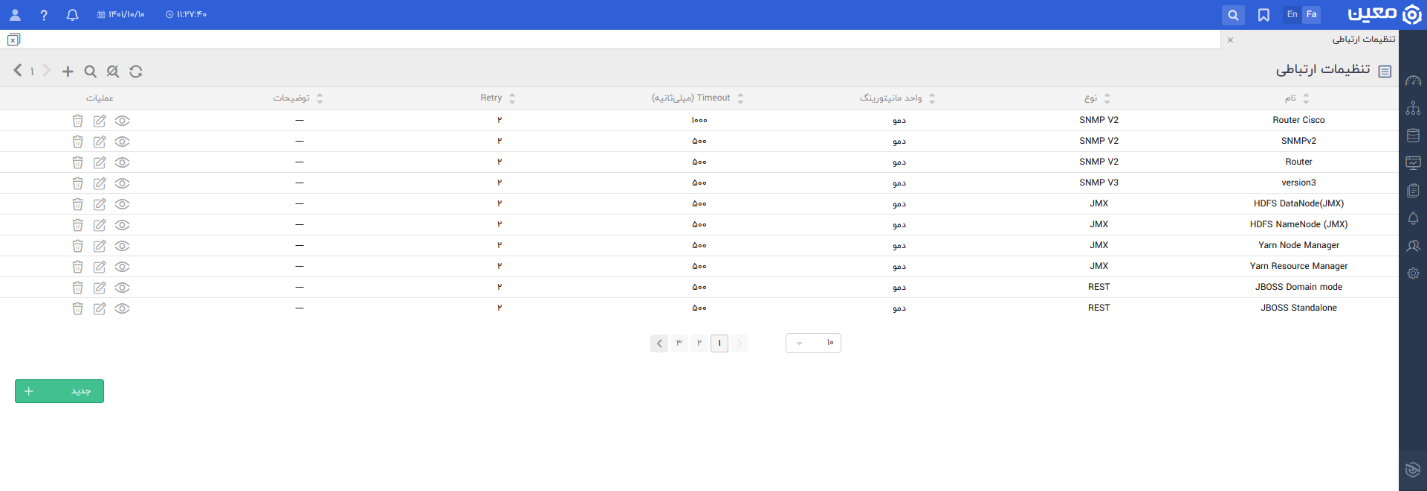The height and width of the screenshot is (491, 1427).
Task: Close the تنظیمات ارتباطی tab
Action: (1230, 40)
